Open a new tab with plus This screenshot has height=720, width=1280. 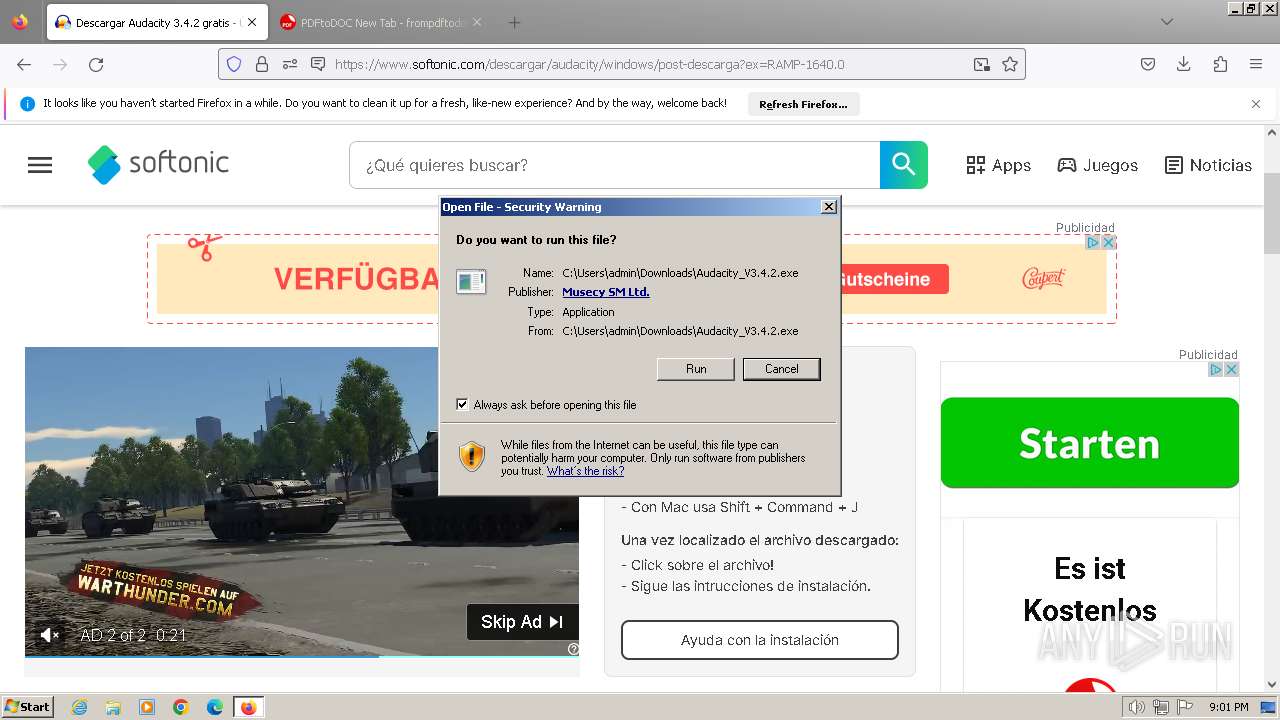click(514, 22)
